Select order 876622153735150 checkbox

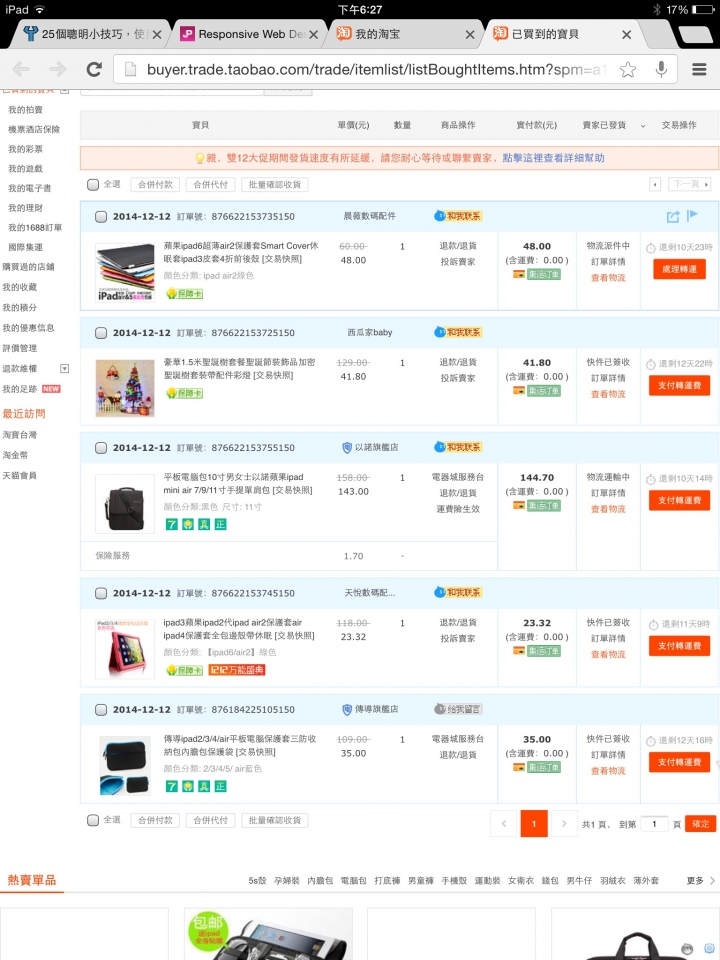101,217
